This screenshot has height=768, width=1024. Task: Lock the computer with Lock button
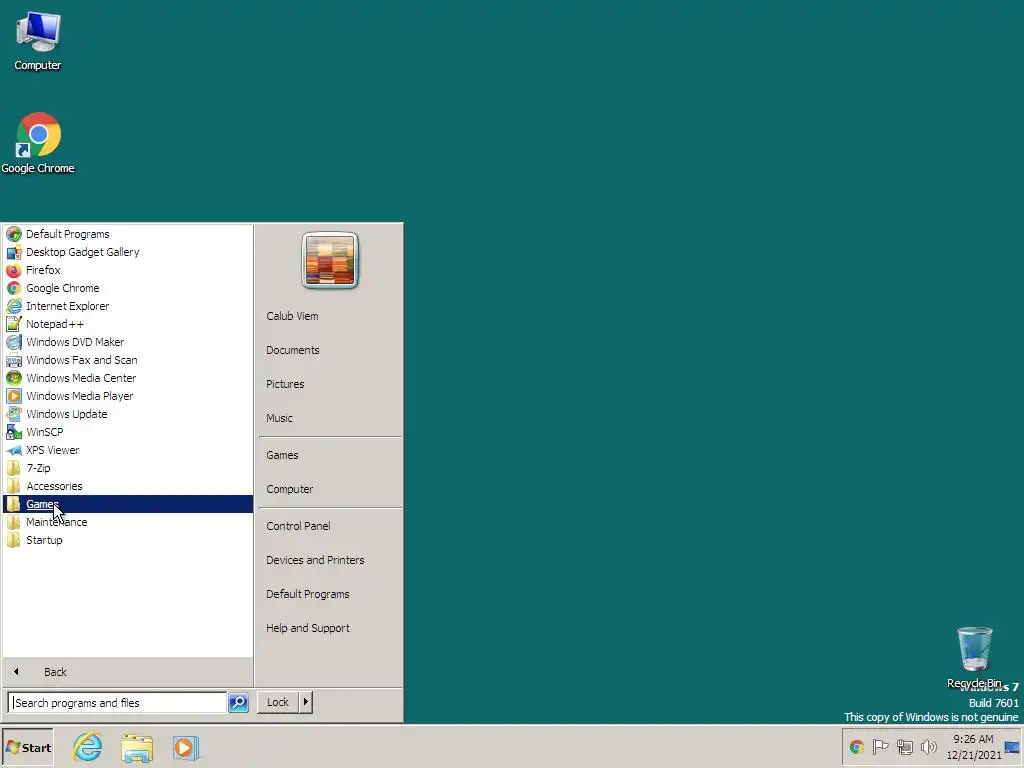(278, 702)
